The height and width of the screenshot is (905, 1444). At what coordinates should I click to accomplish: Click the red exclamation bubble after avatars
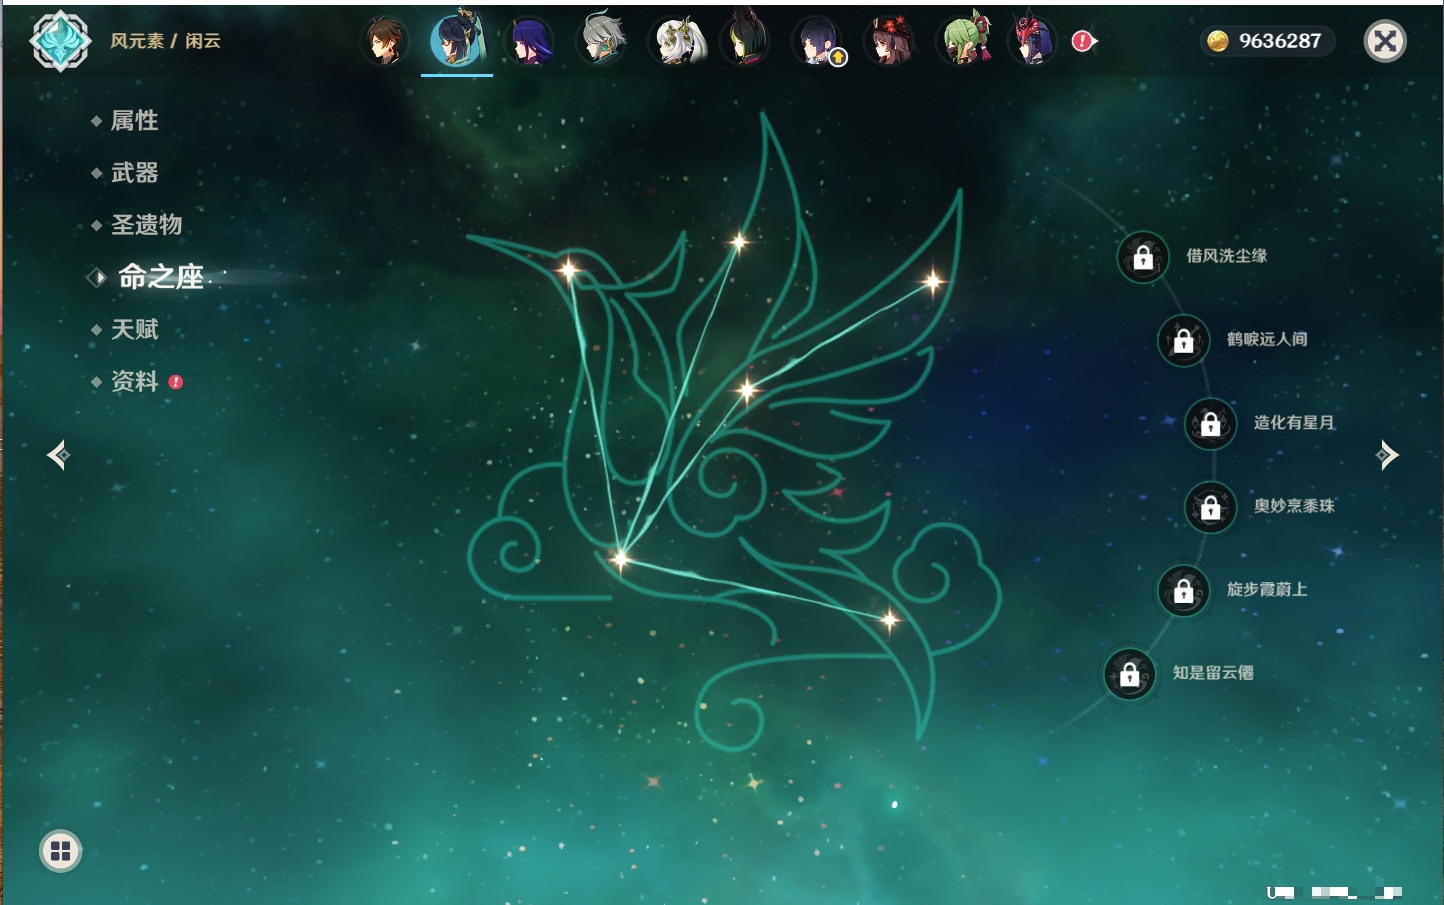click(x=1083, y=41)
